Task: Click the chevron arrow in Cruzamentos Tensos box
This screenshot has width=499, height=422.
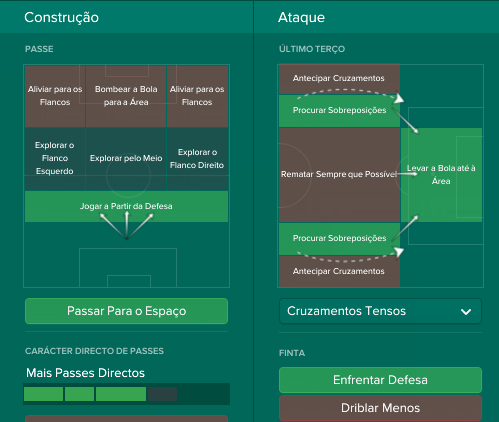Action: pyautogui.click(x=466, y=312)
